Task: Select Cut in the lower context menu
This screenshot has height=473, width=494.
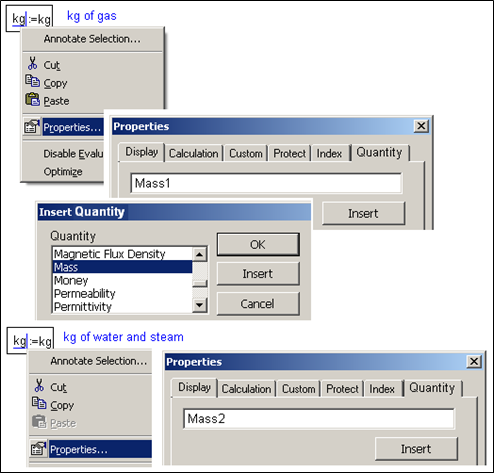Action: click(58, 387)
